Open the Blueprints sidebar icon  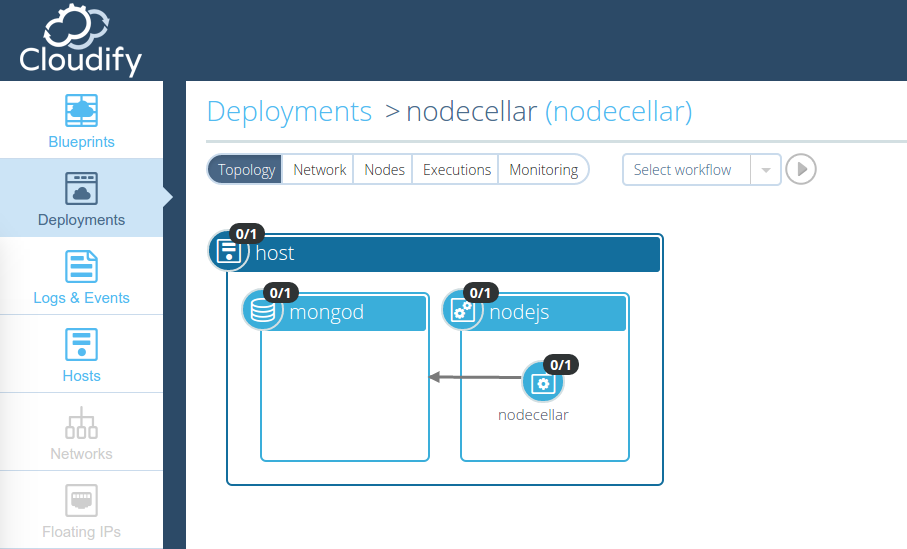(82, 110)
